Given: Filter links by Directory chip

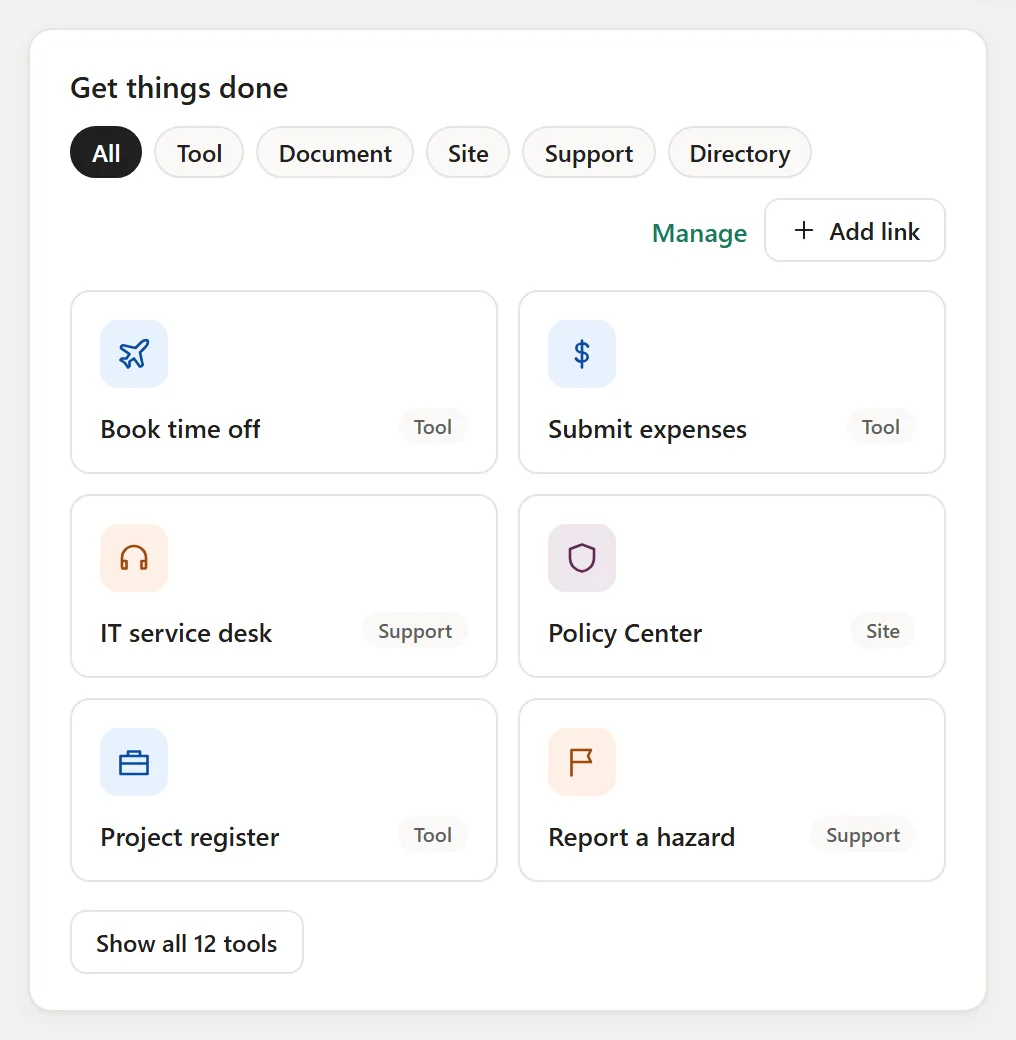Looking at the screenshot, I should pyautogui.click(x=739, y=153).
